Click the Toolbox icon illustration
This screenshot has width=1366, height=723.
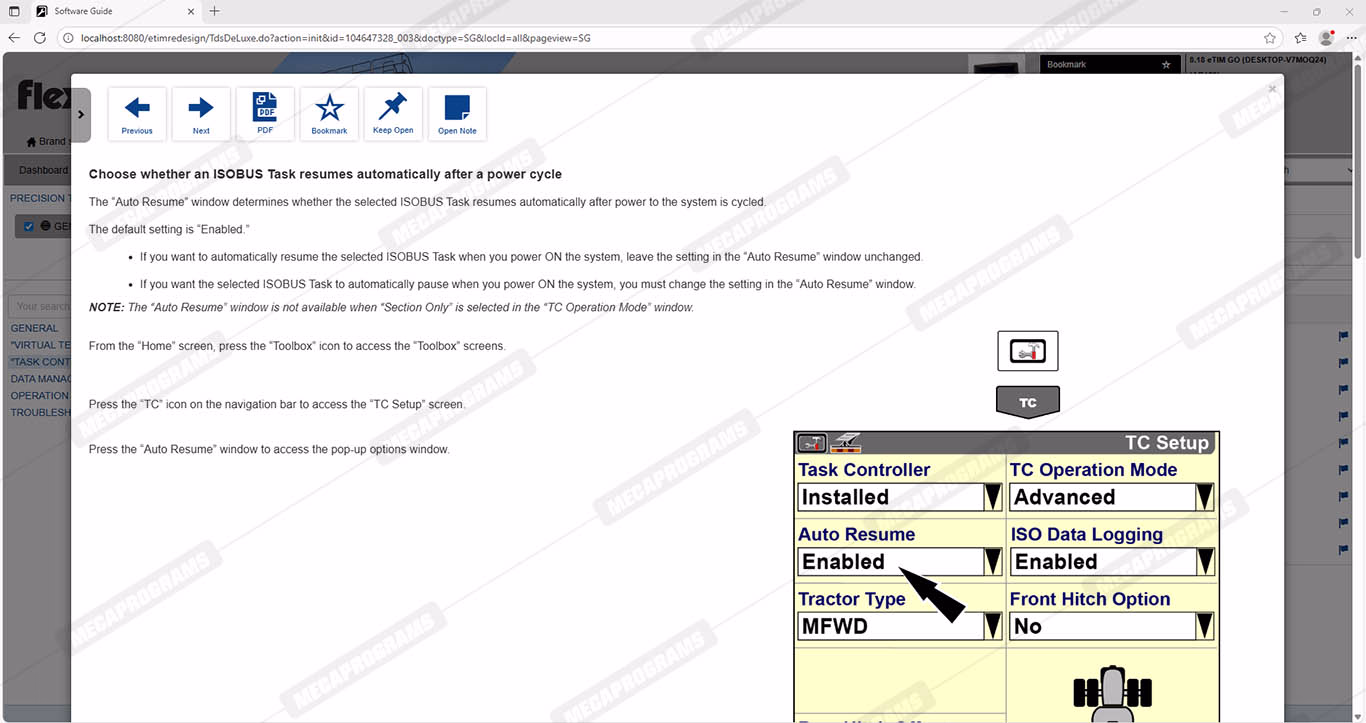point(1027,351)
